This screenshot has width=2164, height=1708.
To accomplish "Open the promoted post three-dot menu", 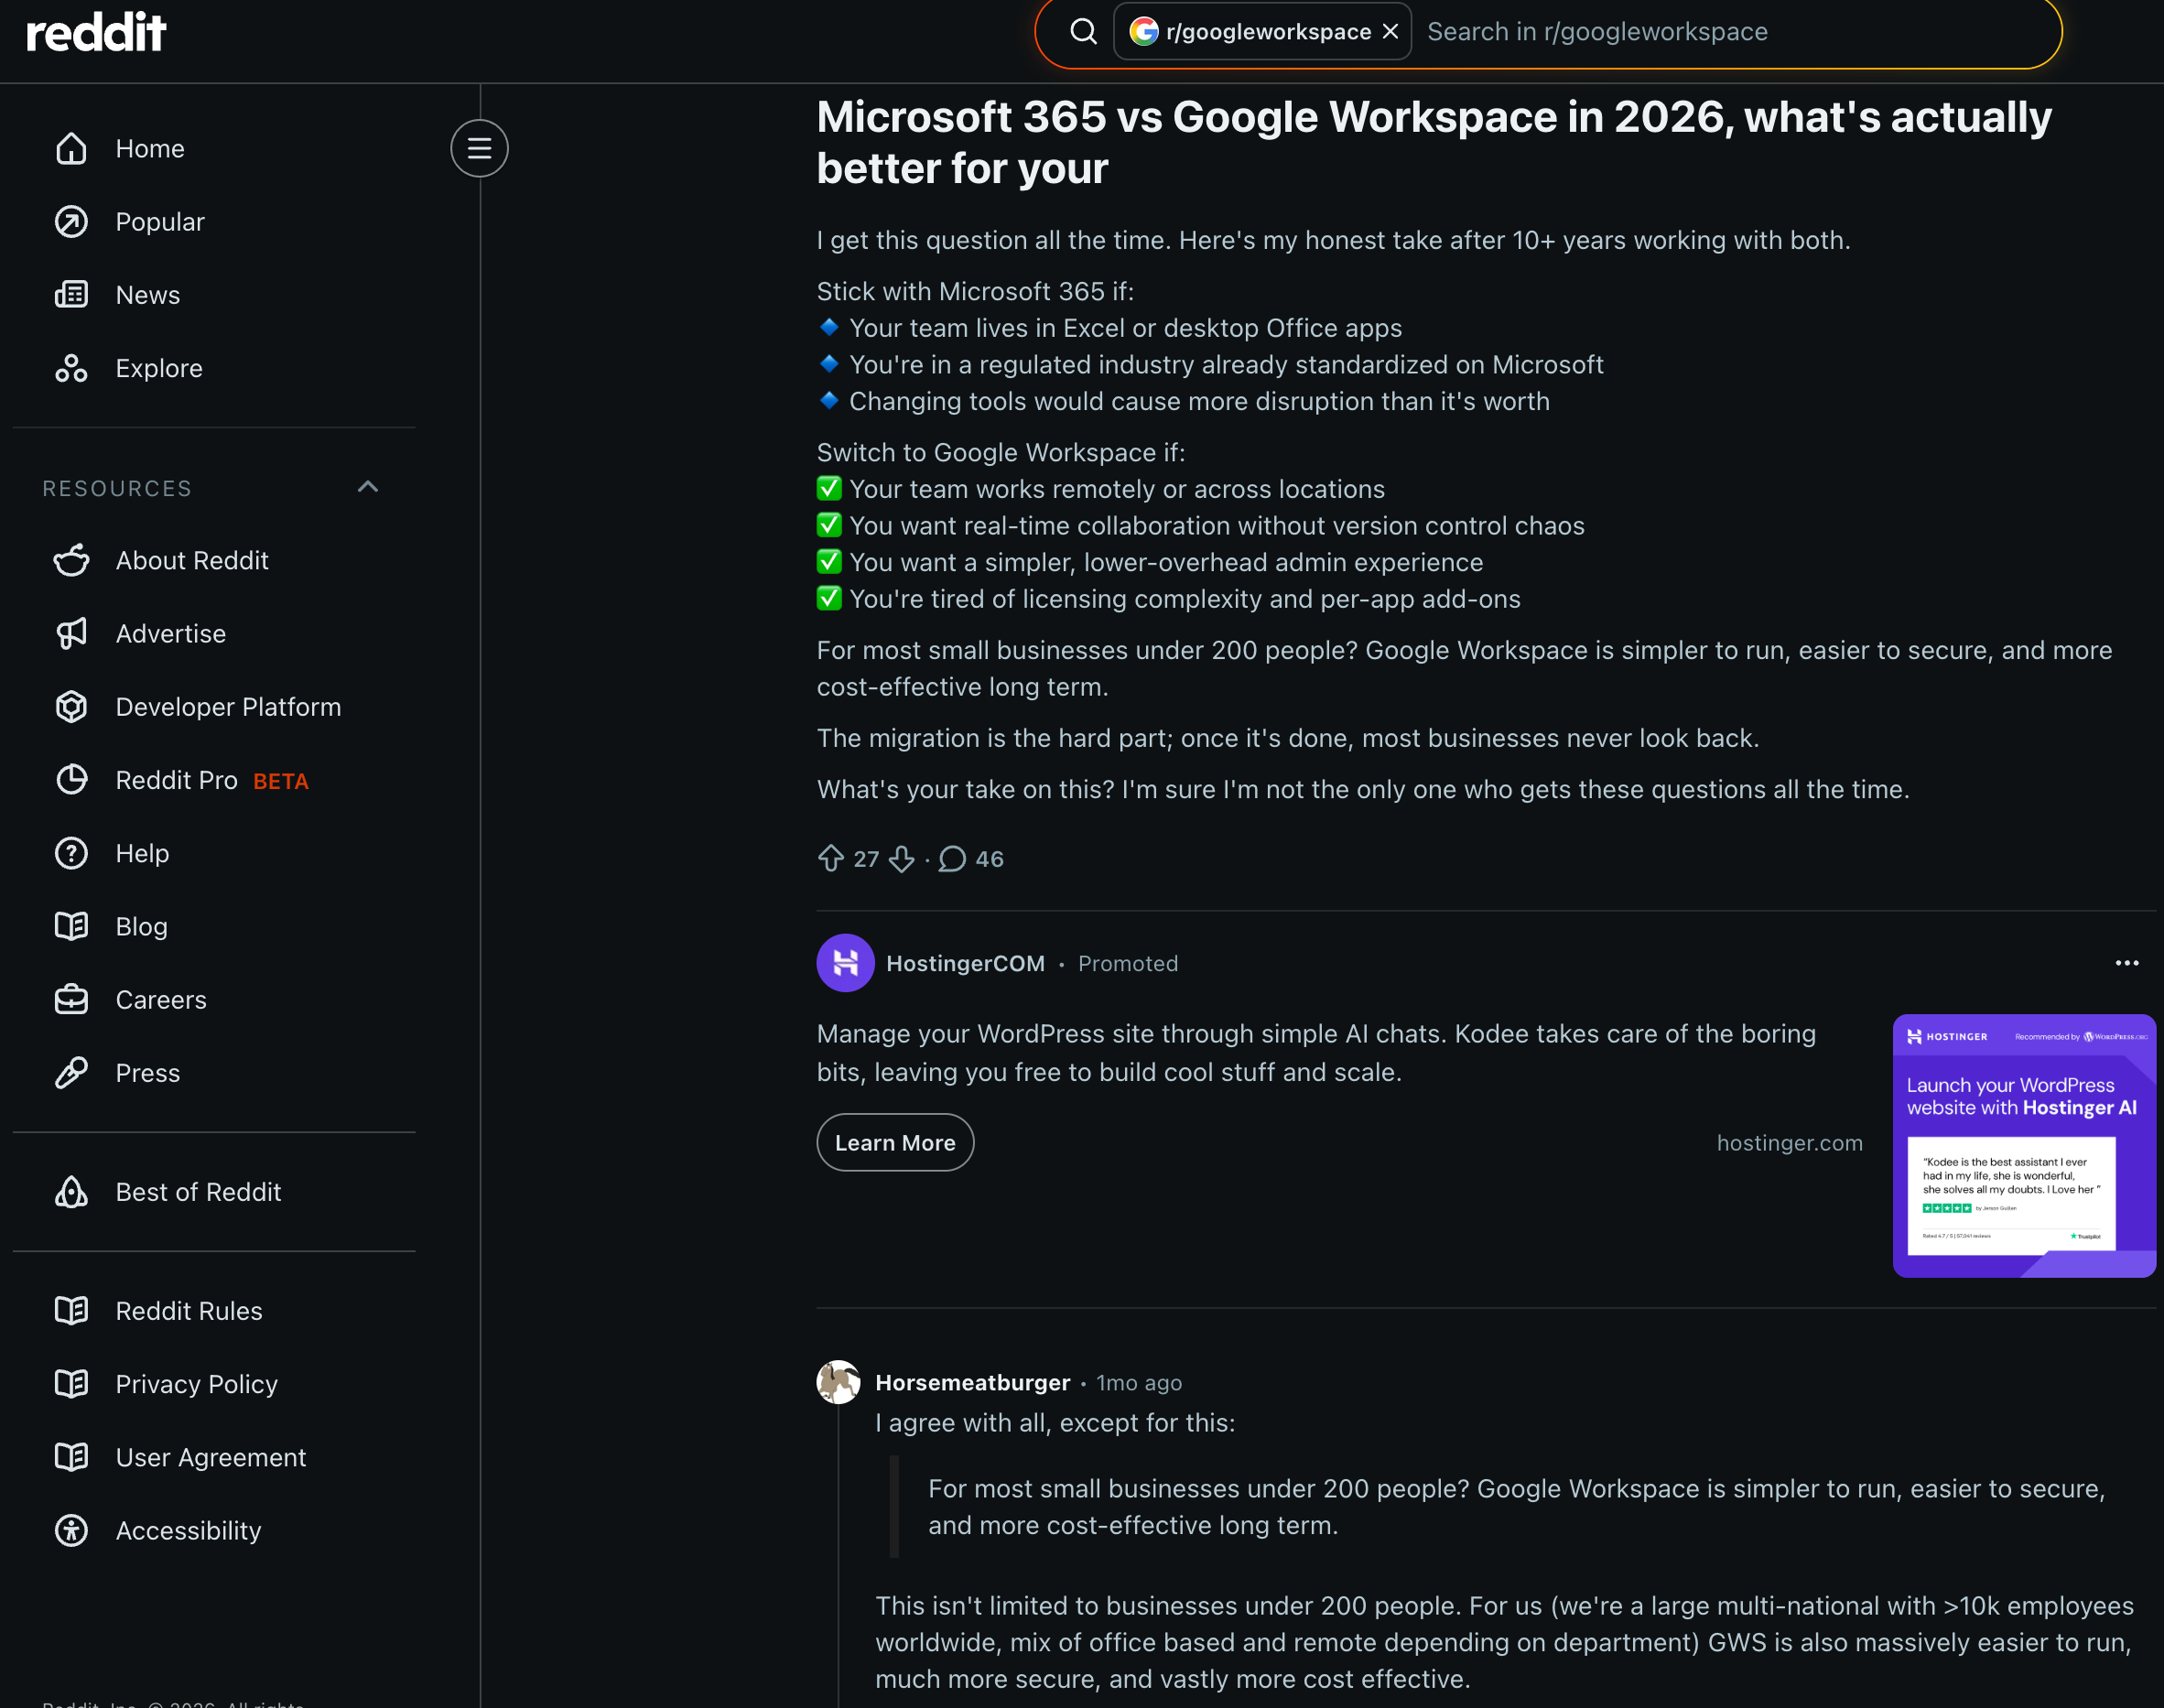I will (x=2126, y=962).
